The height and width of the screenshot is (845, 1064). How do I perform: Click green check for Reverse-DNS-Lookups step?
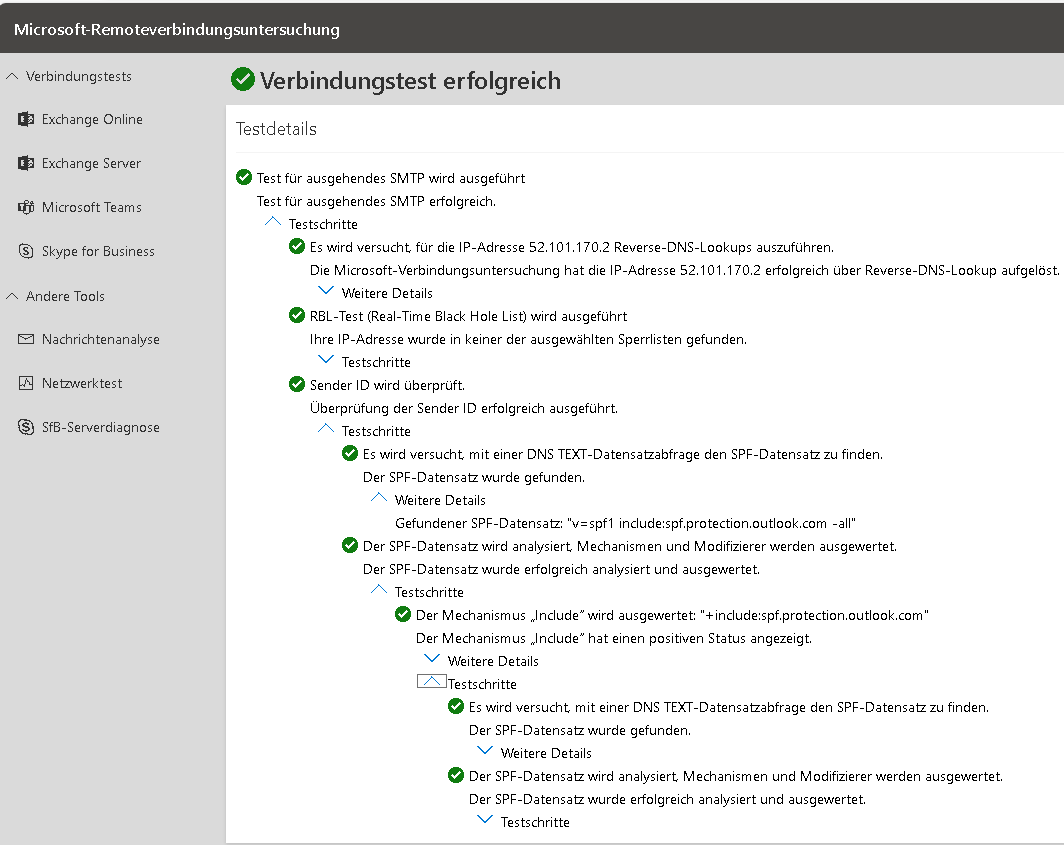[x=297, y=246]
